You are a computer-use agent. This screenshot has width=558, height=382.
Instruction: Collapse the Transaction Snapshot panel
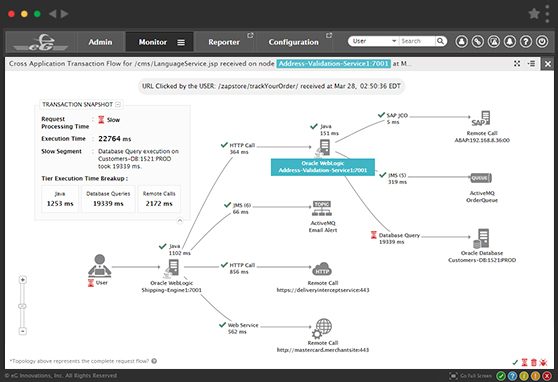pos(118,104)
